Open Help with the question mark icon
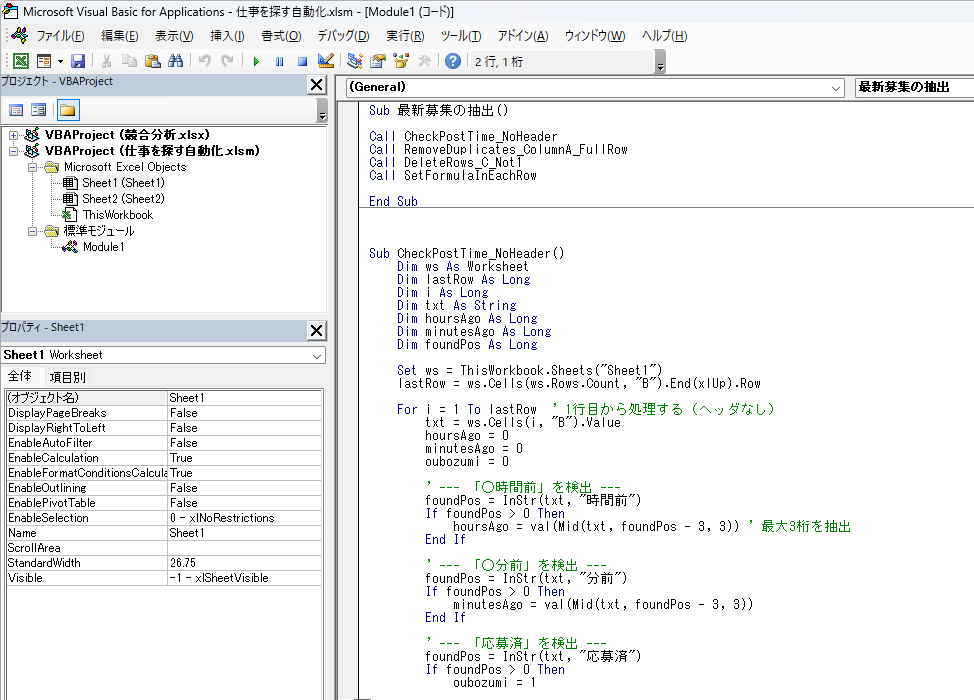974x700 pixels. coord(453,61)
